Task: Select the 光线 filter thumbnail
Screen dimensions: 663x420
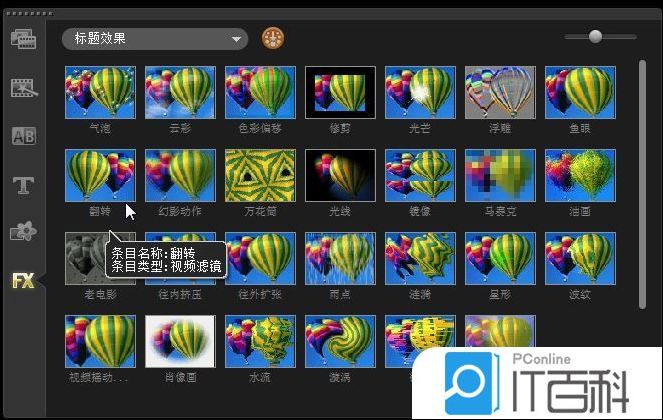Action: (x=340, y=175)
